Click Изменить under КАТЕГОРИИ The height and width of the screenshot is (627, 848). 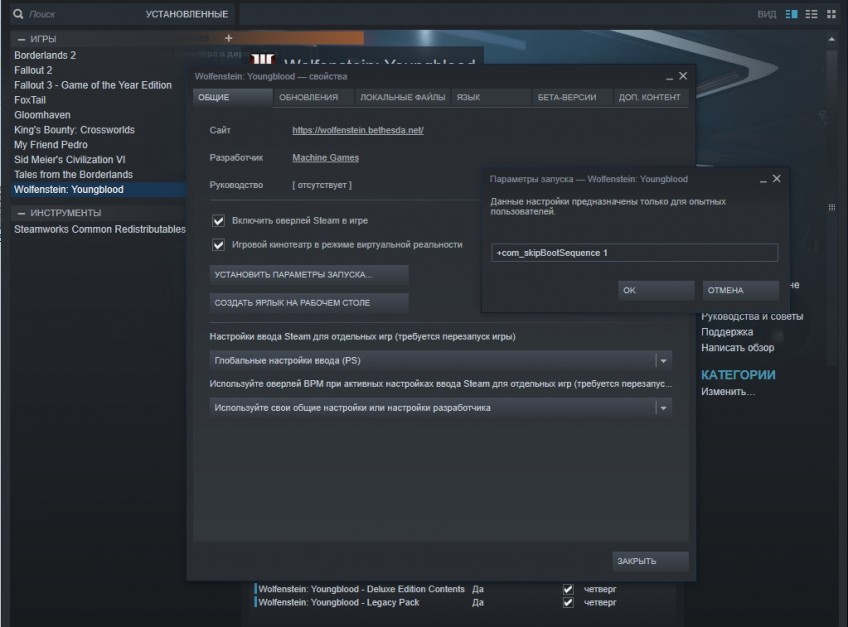pyautogui.click(x=727, y=392)
